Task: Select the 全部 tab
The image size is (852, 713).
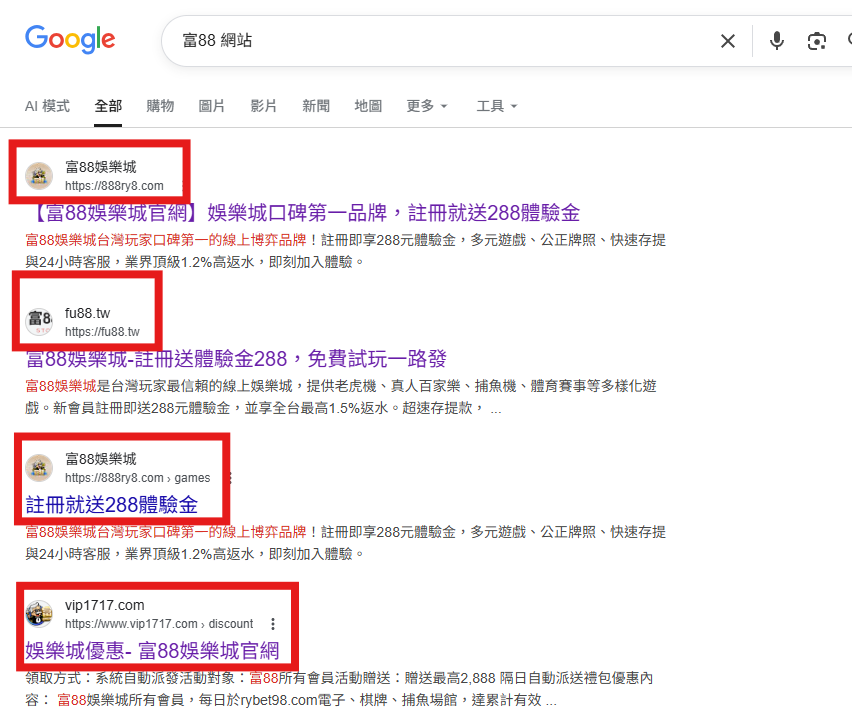Action: (108, 106)
